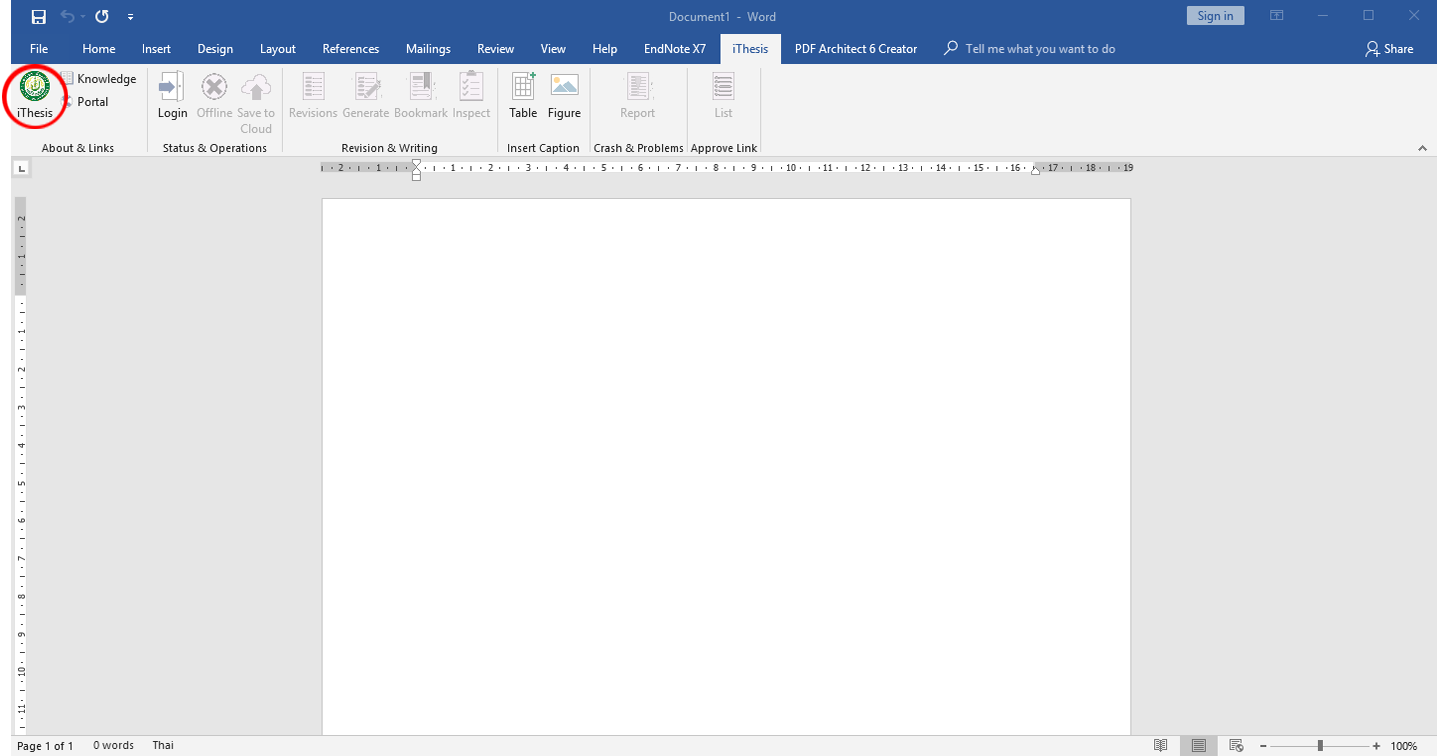Insert a Table caption
The height and width of the screenshot is (756, 1437).
[523, 96]
